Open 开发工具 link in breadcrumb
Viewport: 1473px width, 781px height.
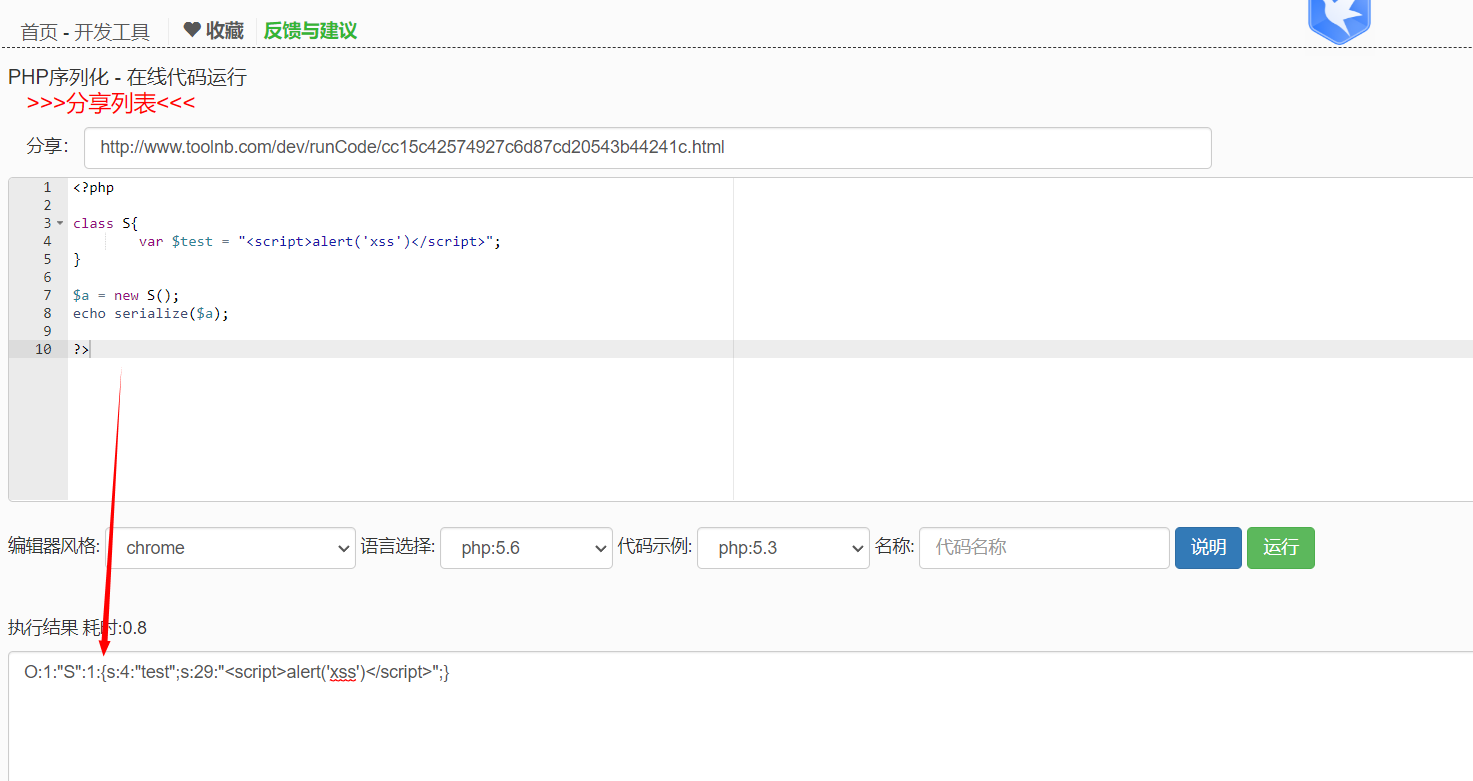tap(112, 32)
